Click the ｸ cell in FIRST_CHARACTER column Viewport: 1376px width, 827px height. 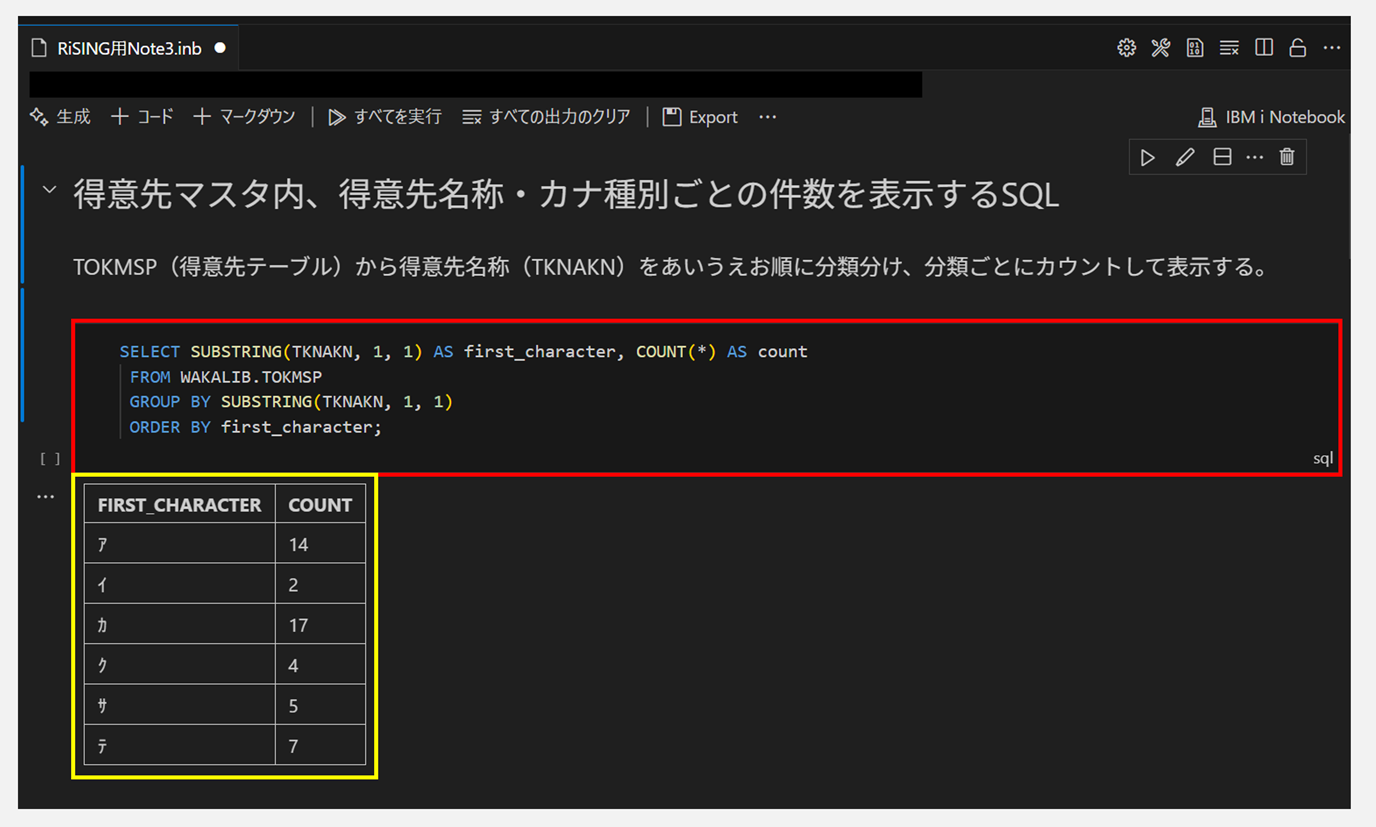180,665
